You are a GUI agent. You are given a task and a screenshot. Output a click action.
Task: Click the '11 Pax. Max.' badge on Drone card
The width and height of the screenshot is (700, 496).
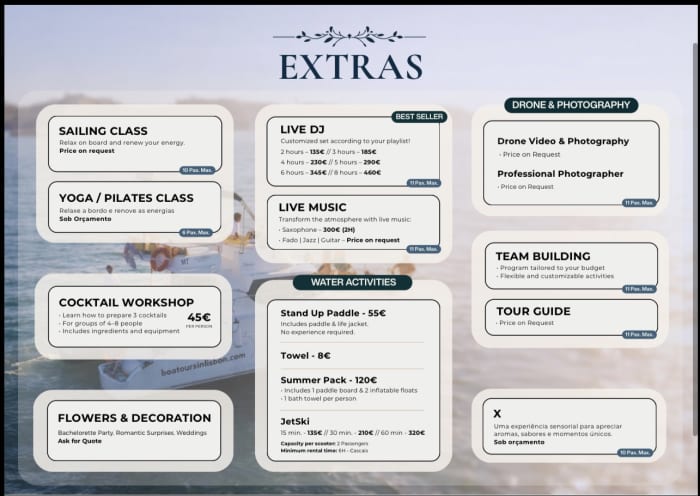click(x=639, y=203)
